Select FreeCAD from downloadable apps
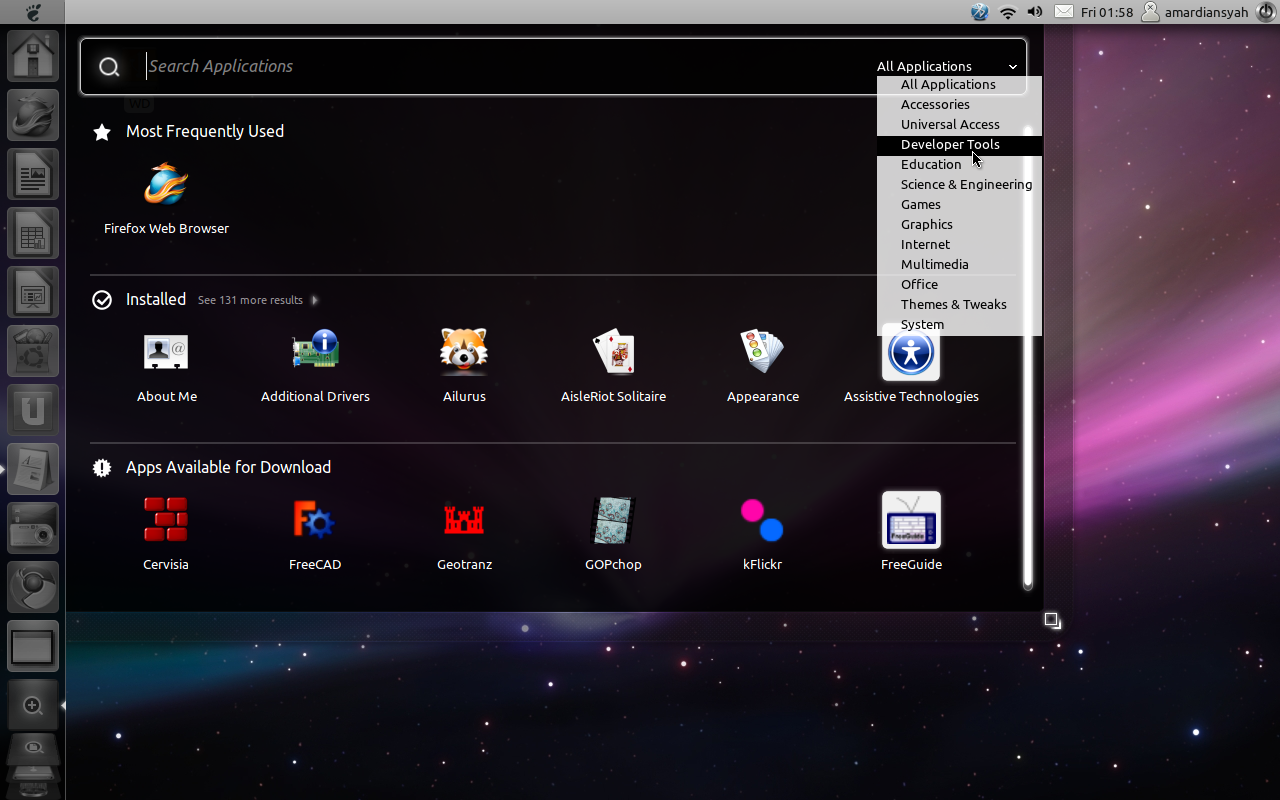 (315, 534)
